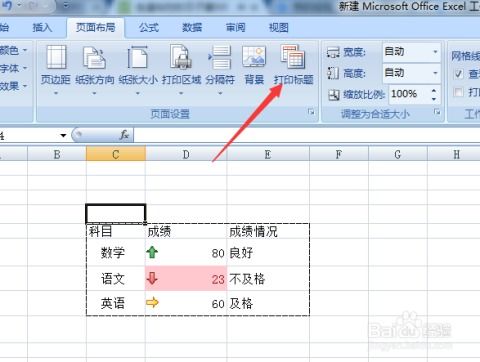The height and width of the screenshot is (362, 480).
Task: Increase the 缩放比例 100% spinner value
Action: coord(434,91)
